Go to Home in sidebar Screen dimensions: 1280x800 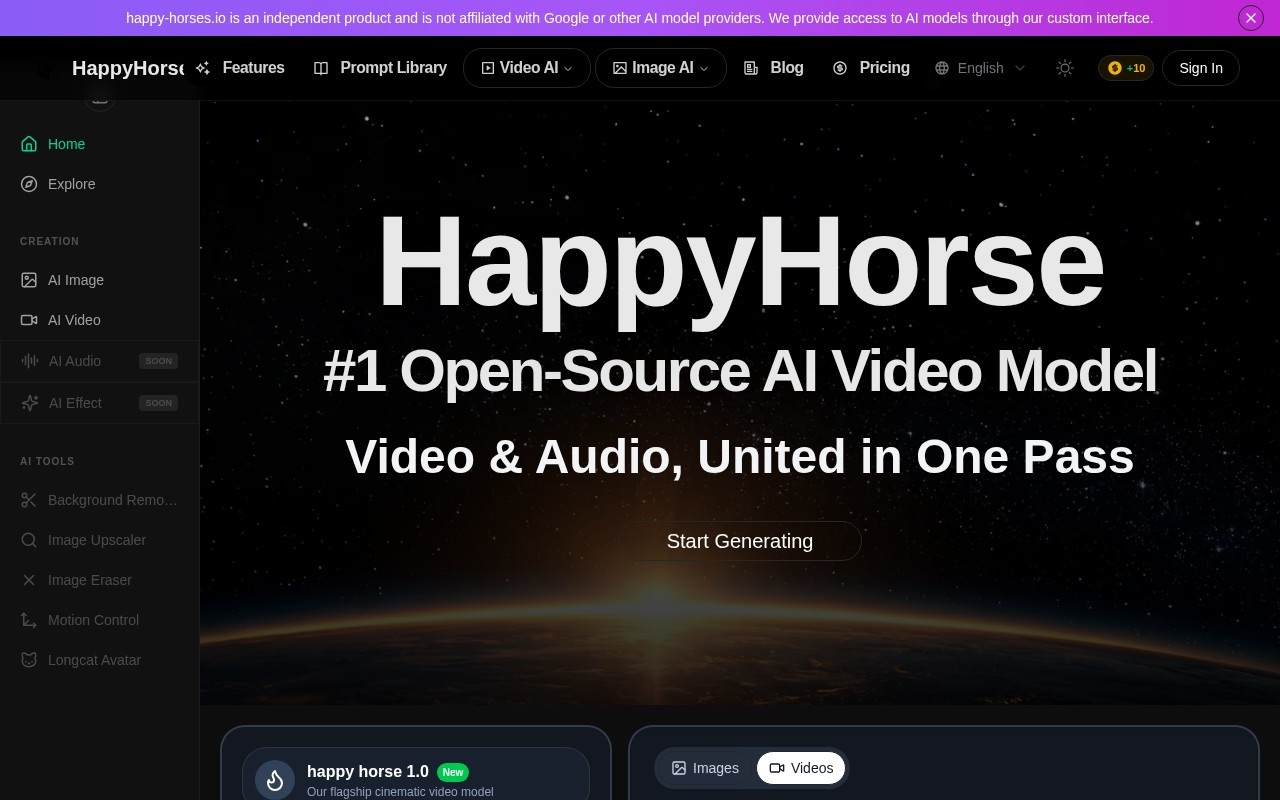(99, 144)
